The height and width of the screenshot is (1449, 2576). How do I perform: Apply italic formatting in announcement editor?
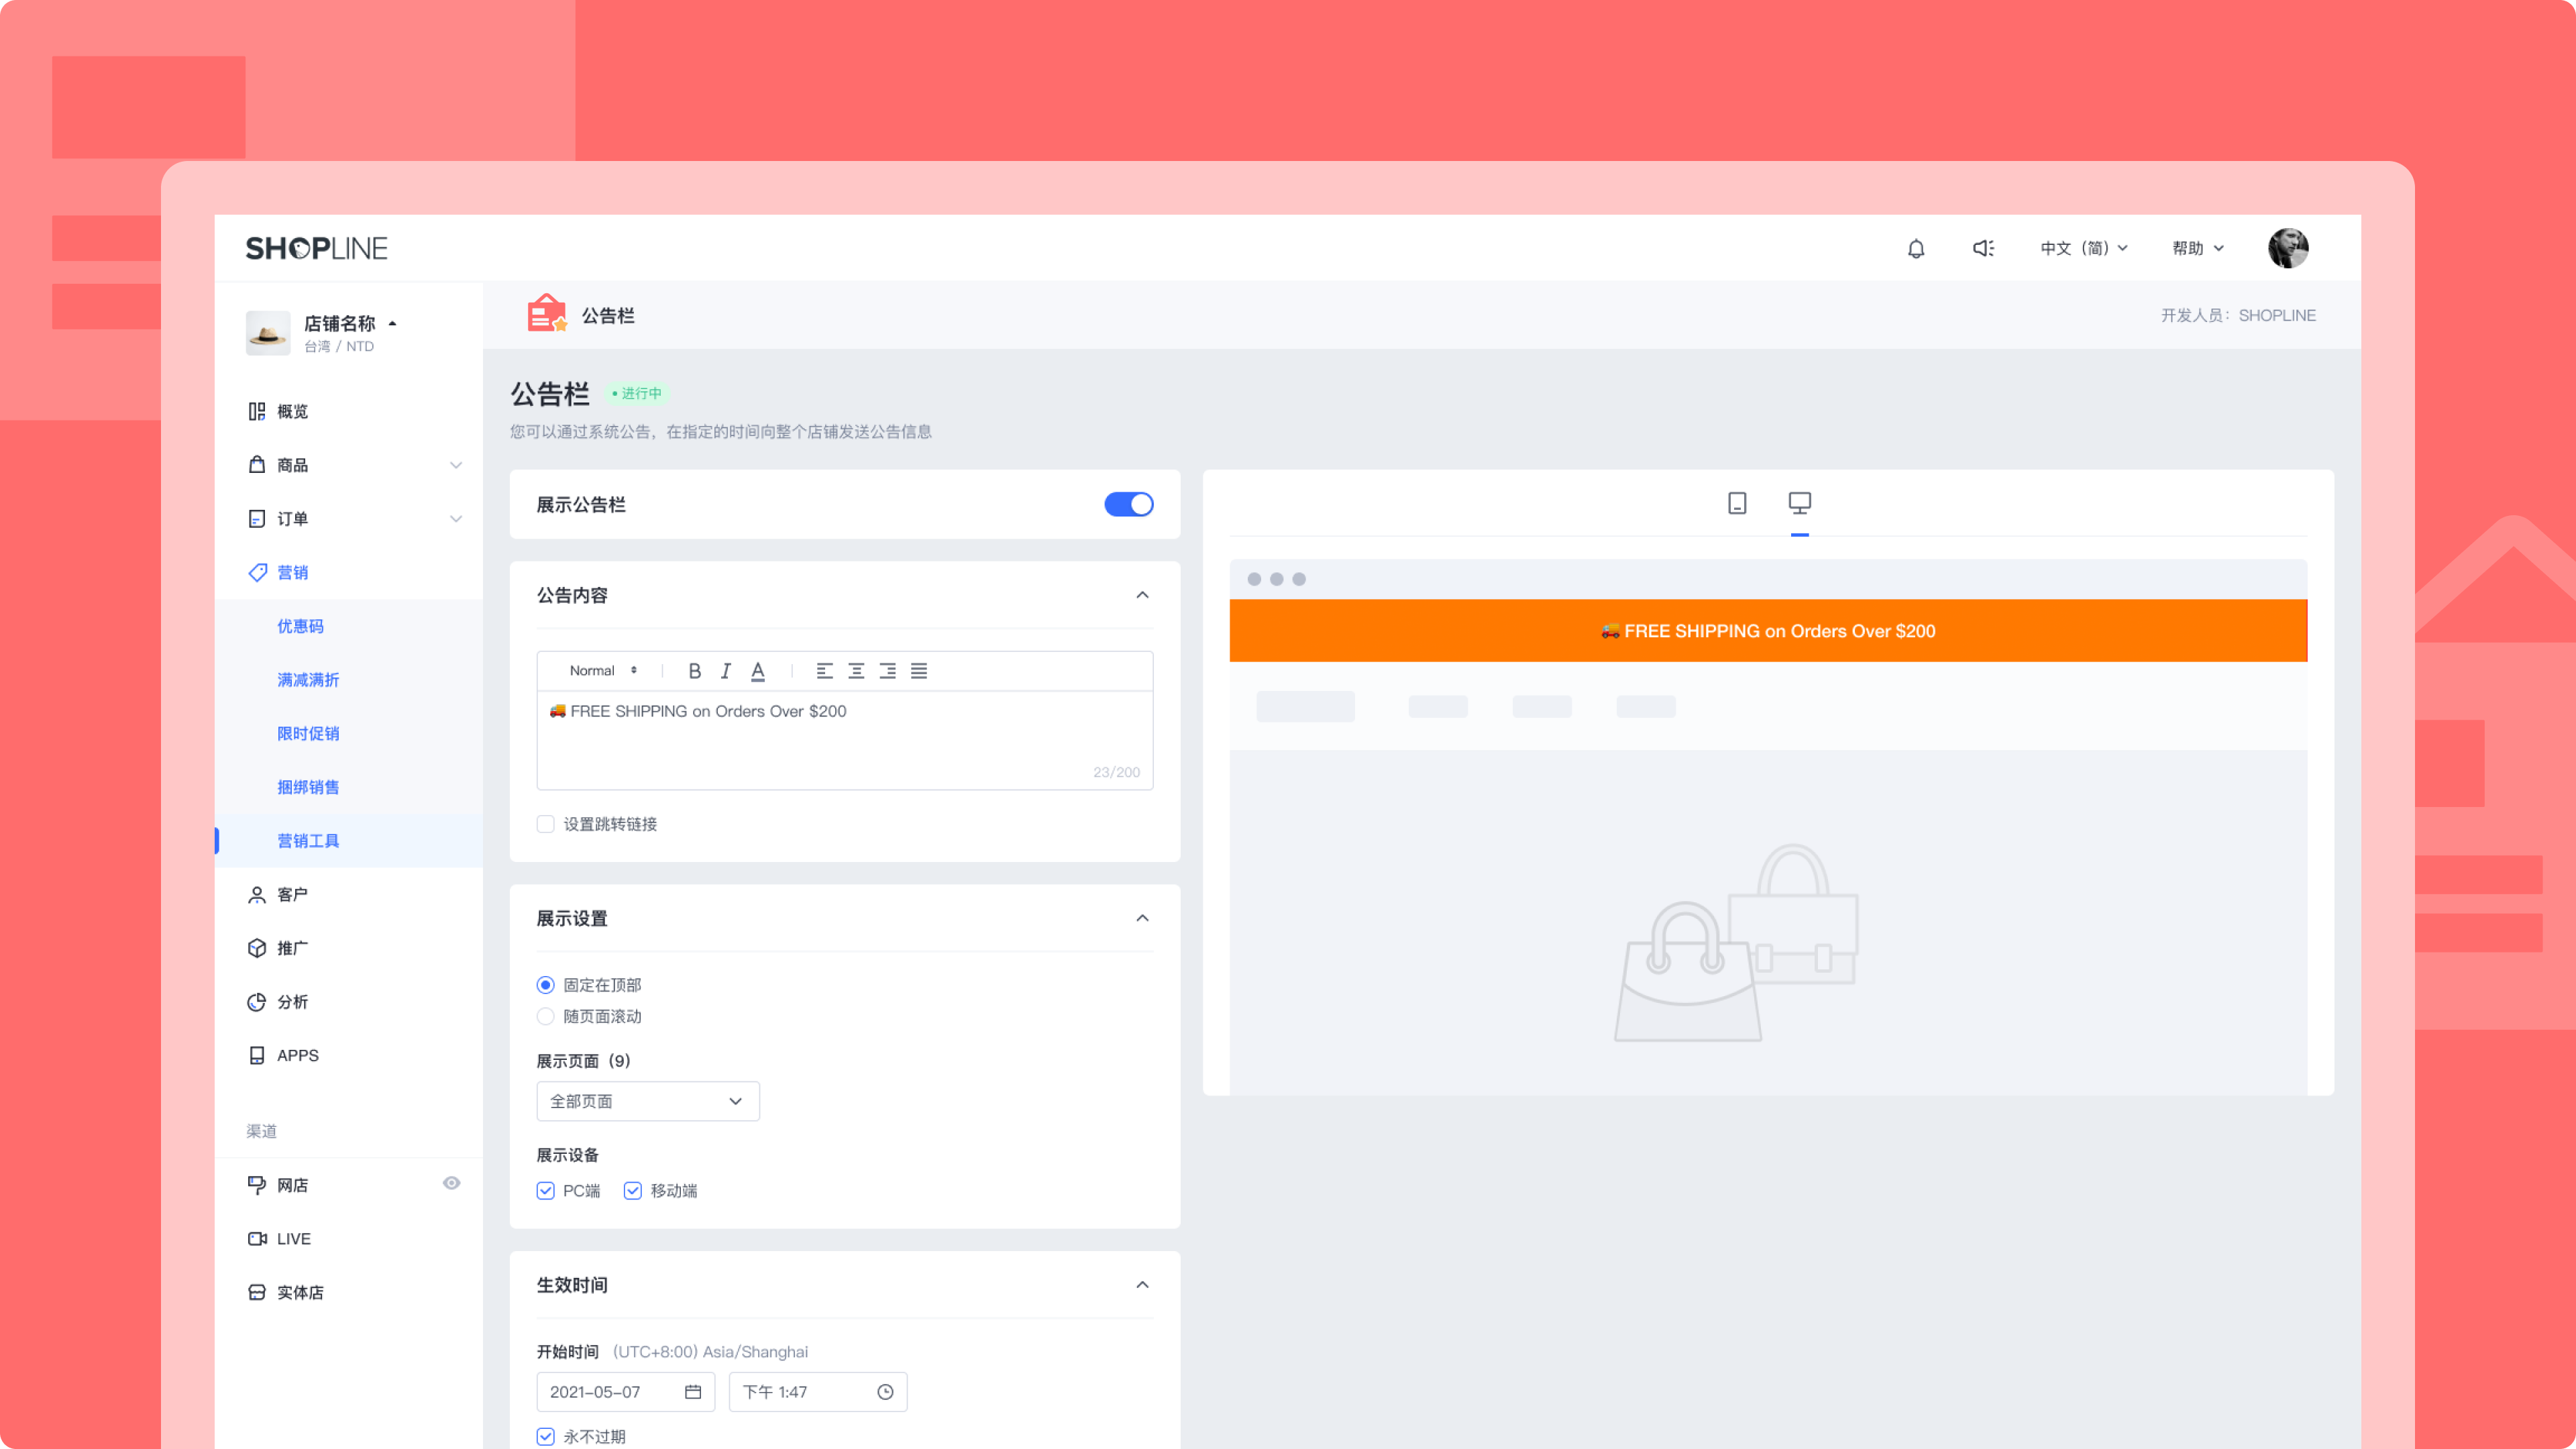726,671
